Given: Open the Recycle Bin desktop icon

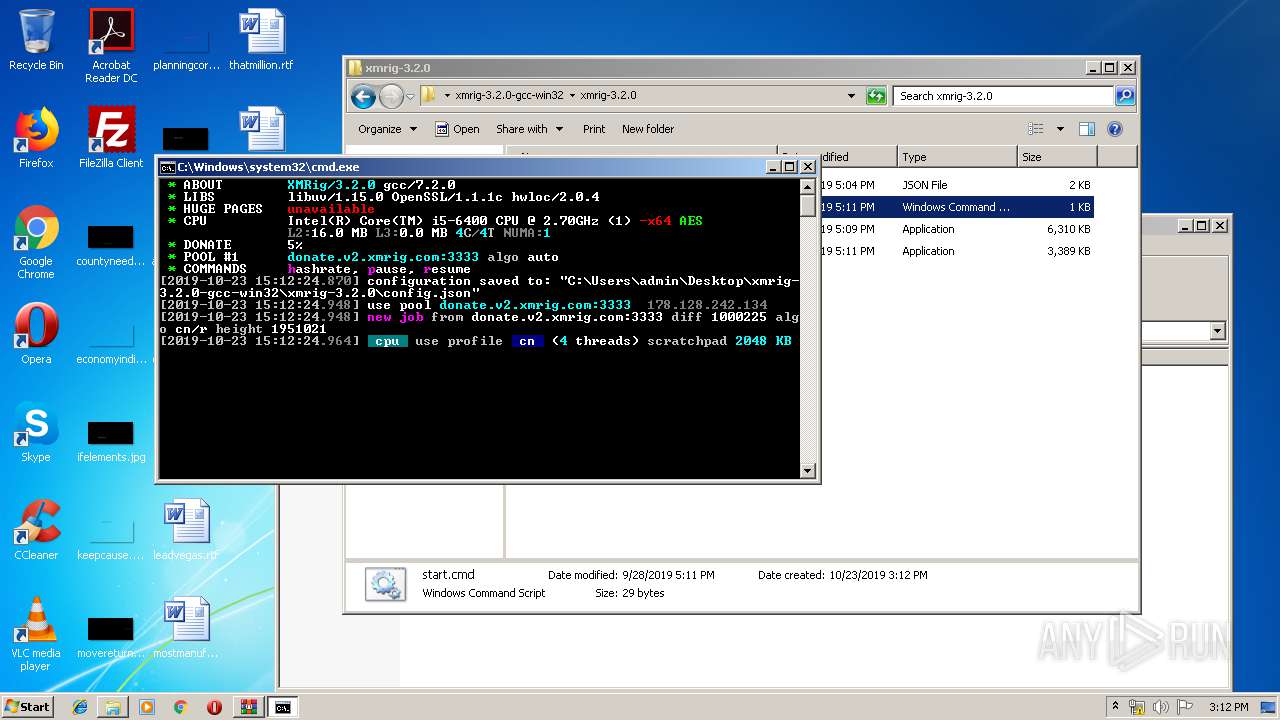Looking at the screenshot, I should (x=36, y=40).
